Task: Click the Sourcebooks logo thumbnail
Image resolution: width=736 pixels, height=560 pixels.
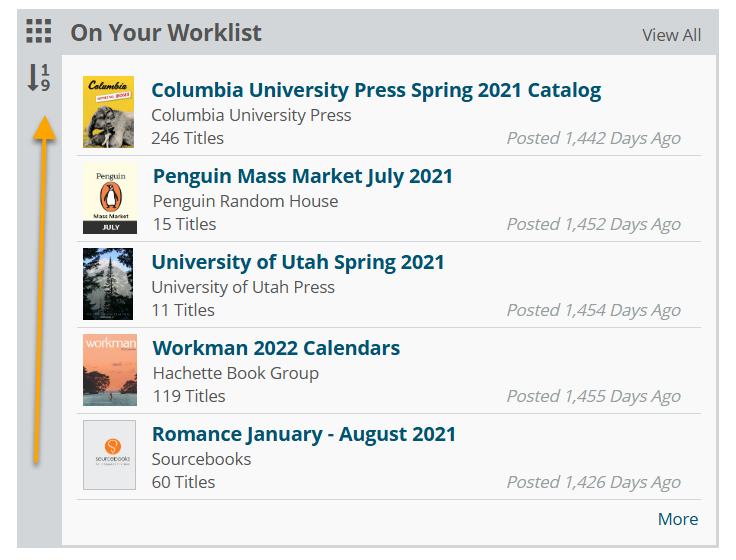Action: pyautogui.click(x=110, y=456)
